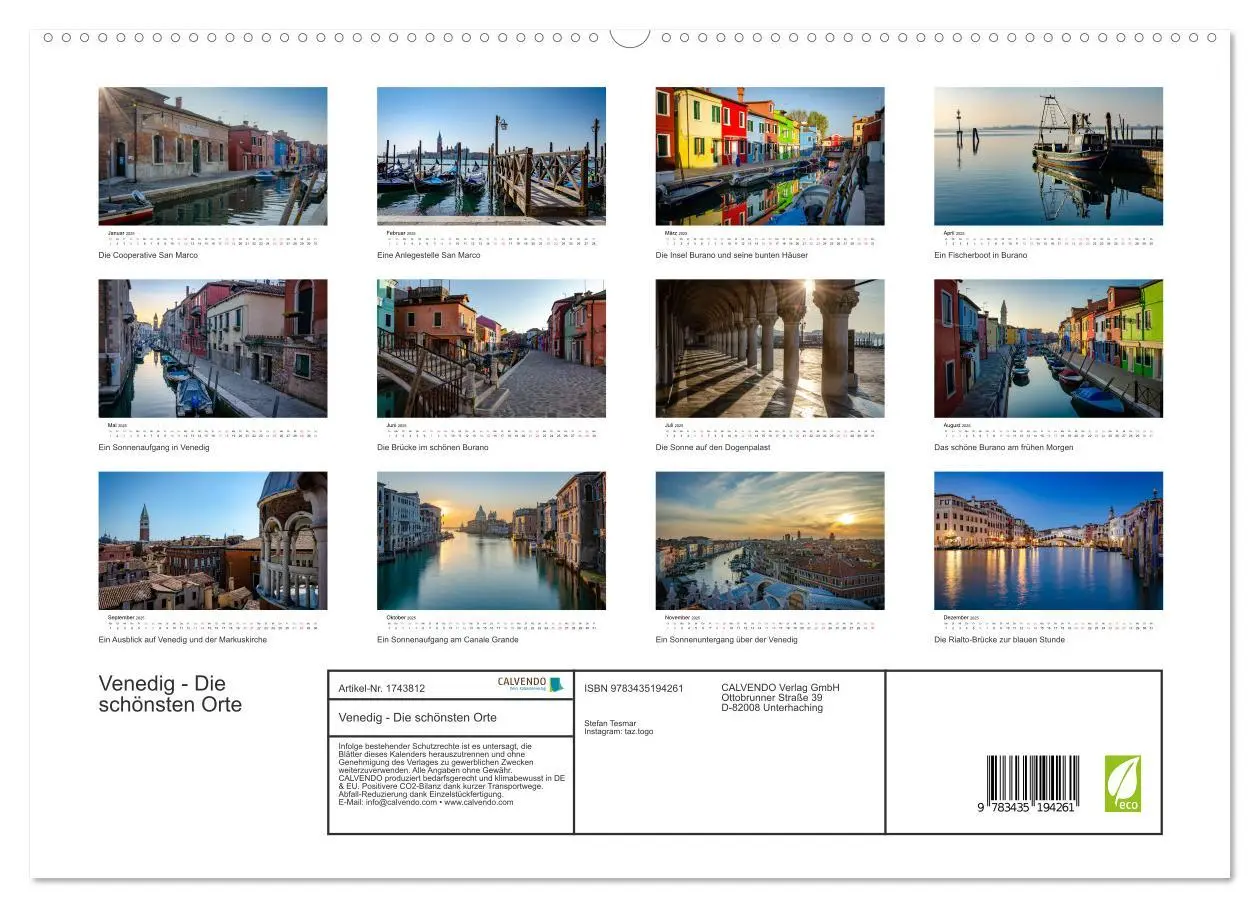Click author name 'Stefan Tesmar'
This screenshot has width=1260, height=908.
click(x=610, y=723)
